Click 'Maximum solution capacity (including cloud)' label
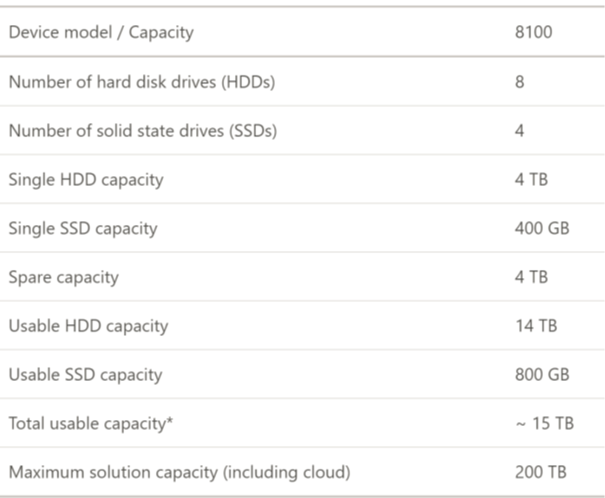This screenshot has height=498, width=605. 179,473
